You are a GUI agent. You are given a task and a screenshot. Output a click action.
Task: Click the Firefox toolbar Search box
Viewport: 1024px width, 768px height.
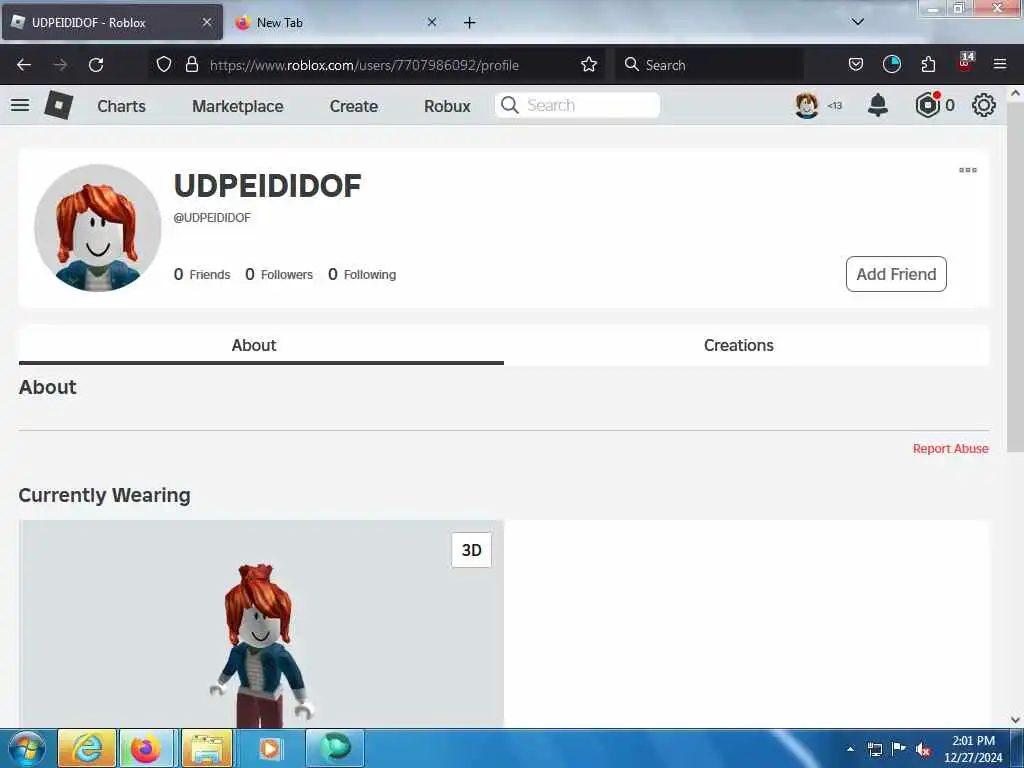(x=709, y=65)
